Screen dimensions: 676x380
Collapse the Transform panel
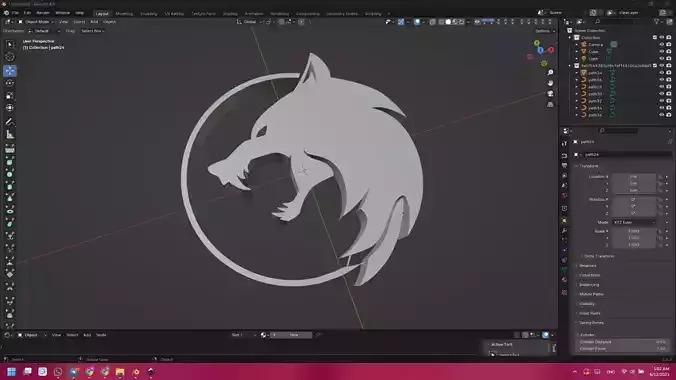coord(589,166)
